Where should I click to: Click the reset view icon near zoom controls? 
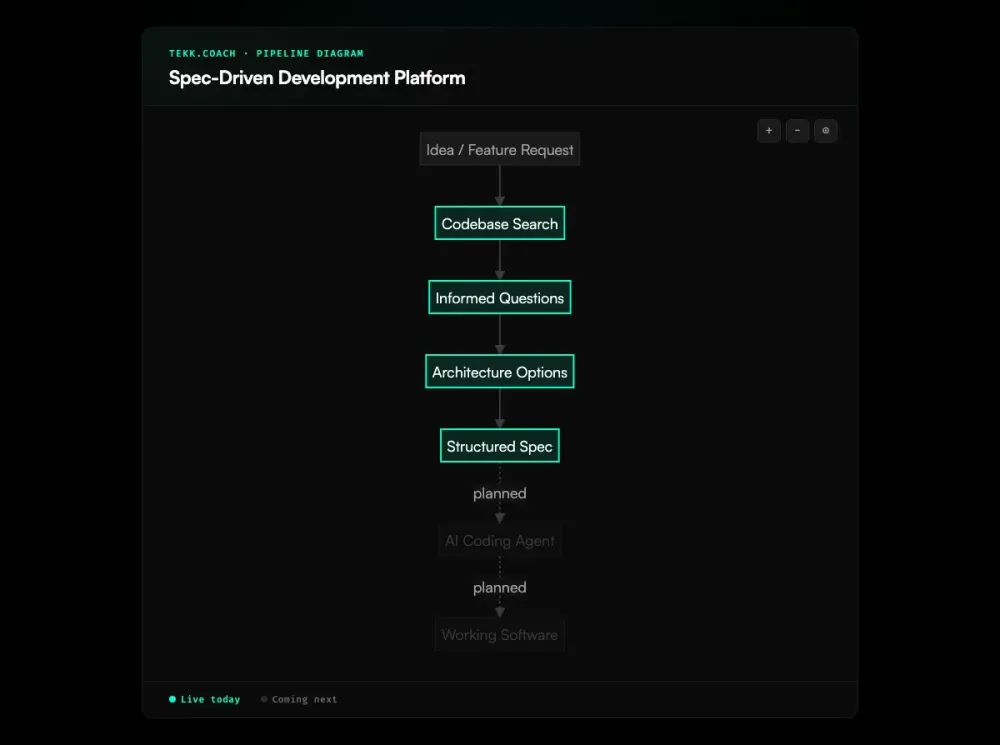click(826, 131)
